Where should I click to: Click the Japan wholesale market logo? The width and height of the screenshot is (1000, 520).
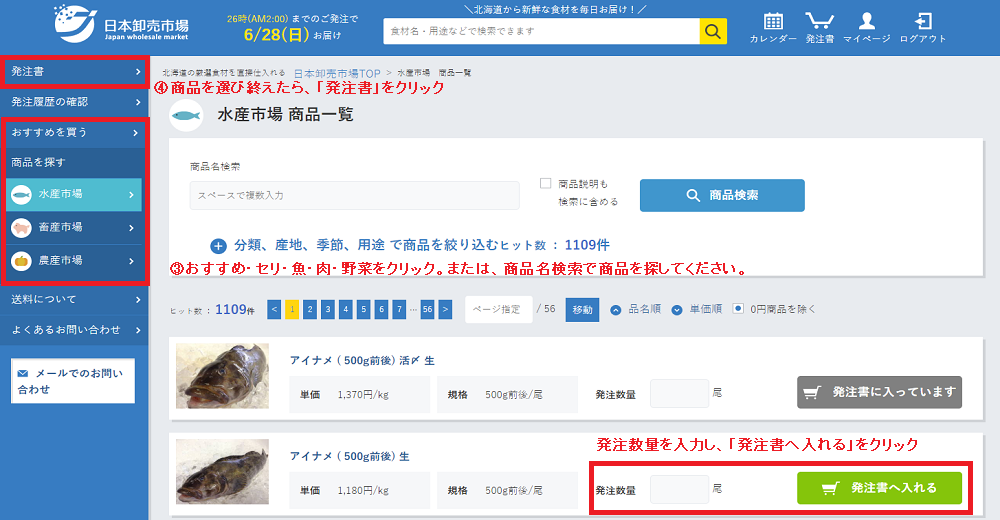coord(121,24)
